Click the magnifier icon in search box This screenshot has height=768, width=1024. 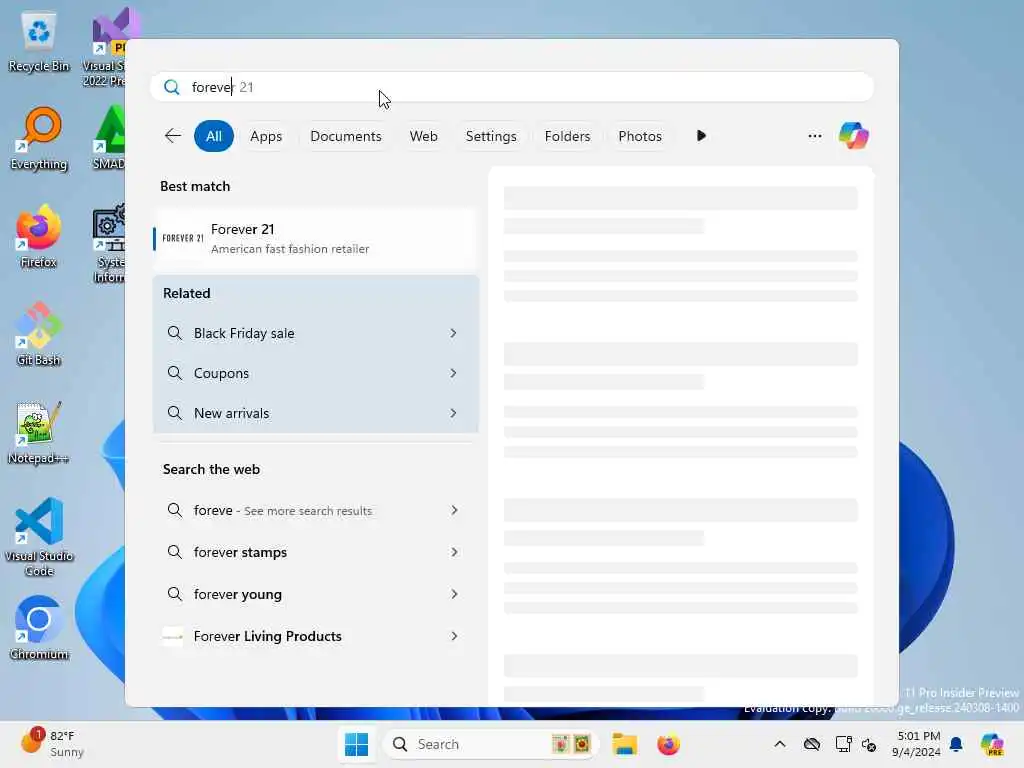coord(172,87)
